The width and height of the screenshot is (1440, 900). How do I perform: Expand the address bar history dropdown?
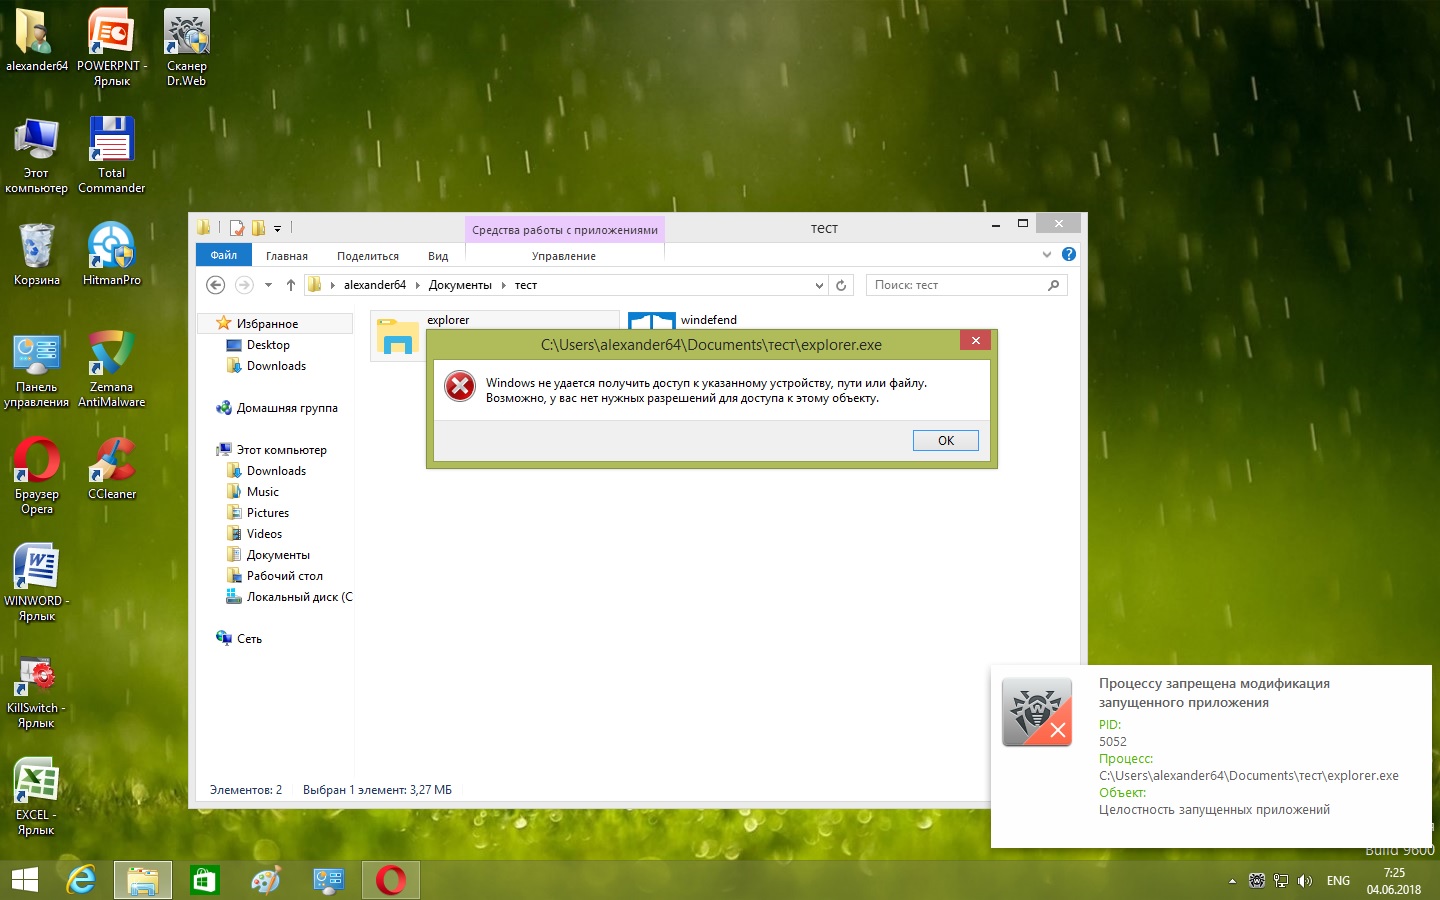click(x=819, y=285)
